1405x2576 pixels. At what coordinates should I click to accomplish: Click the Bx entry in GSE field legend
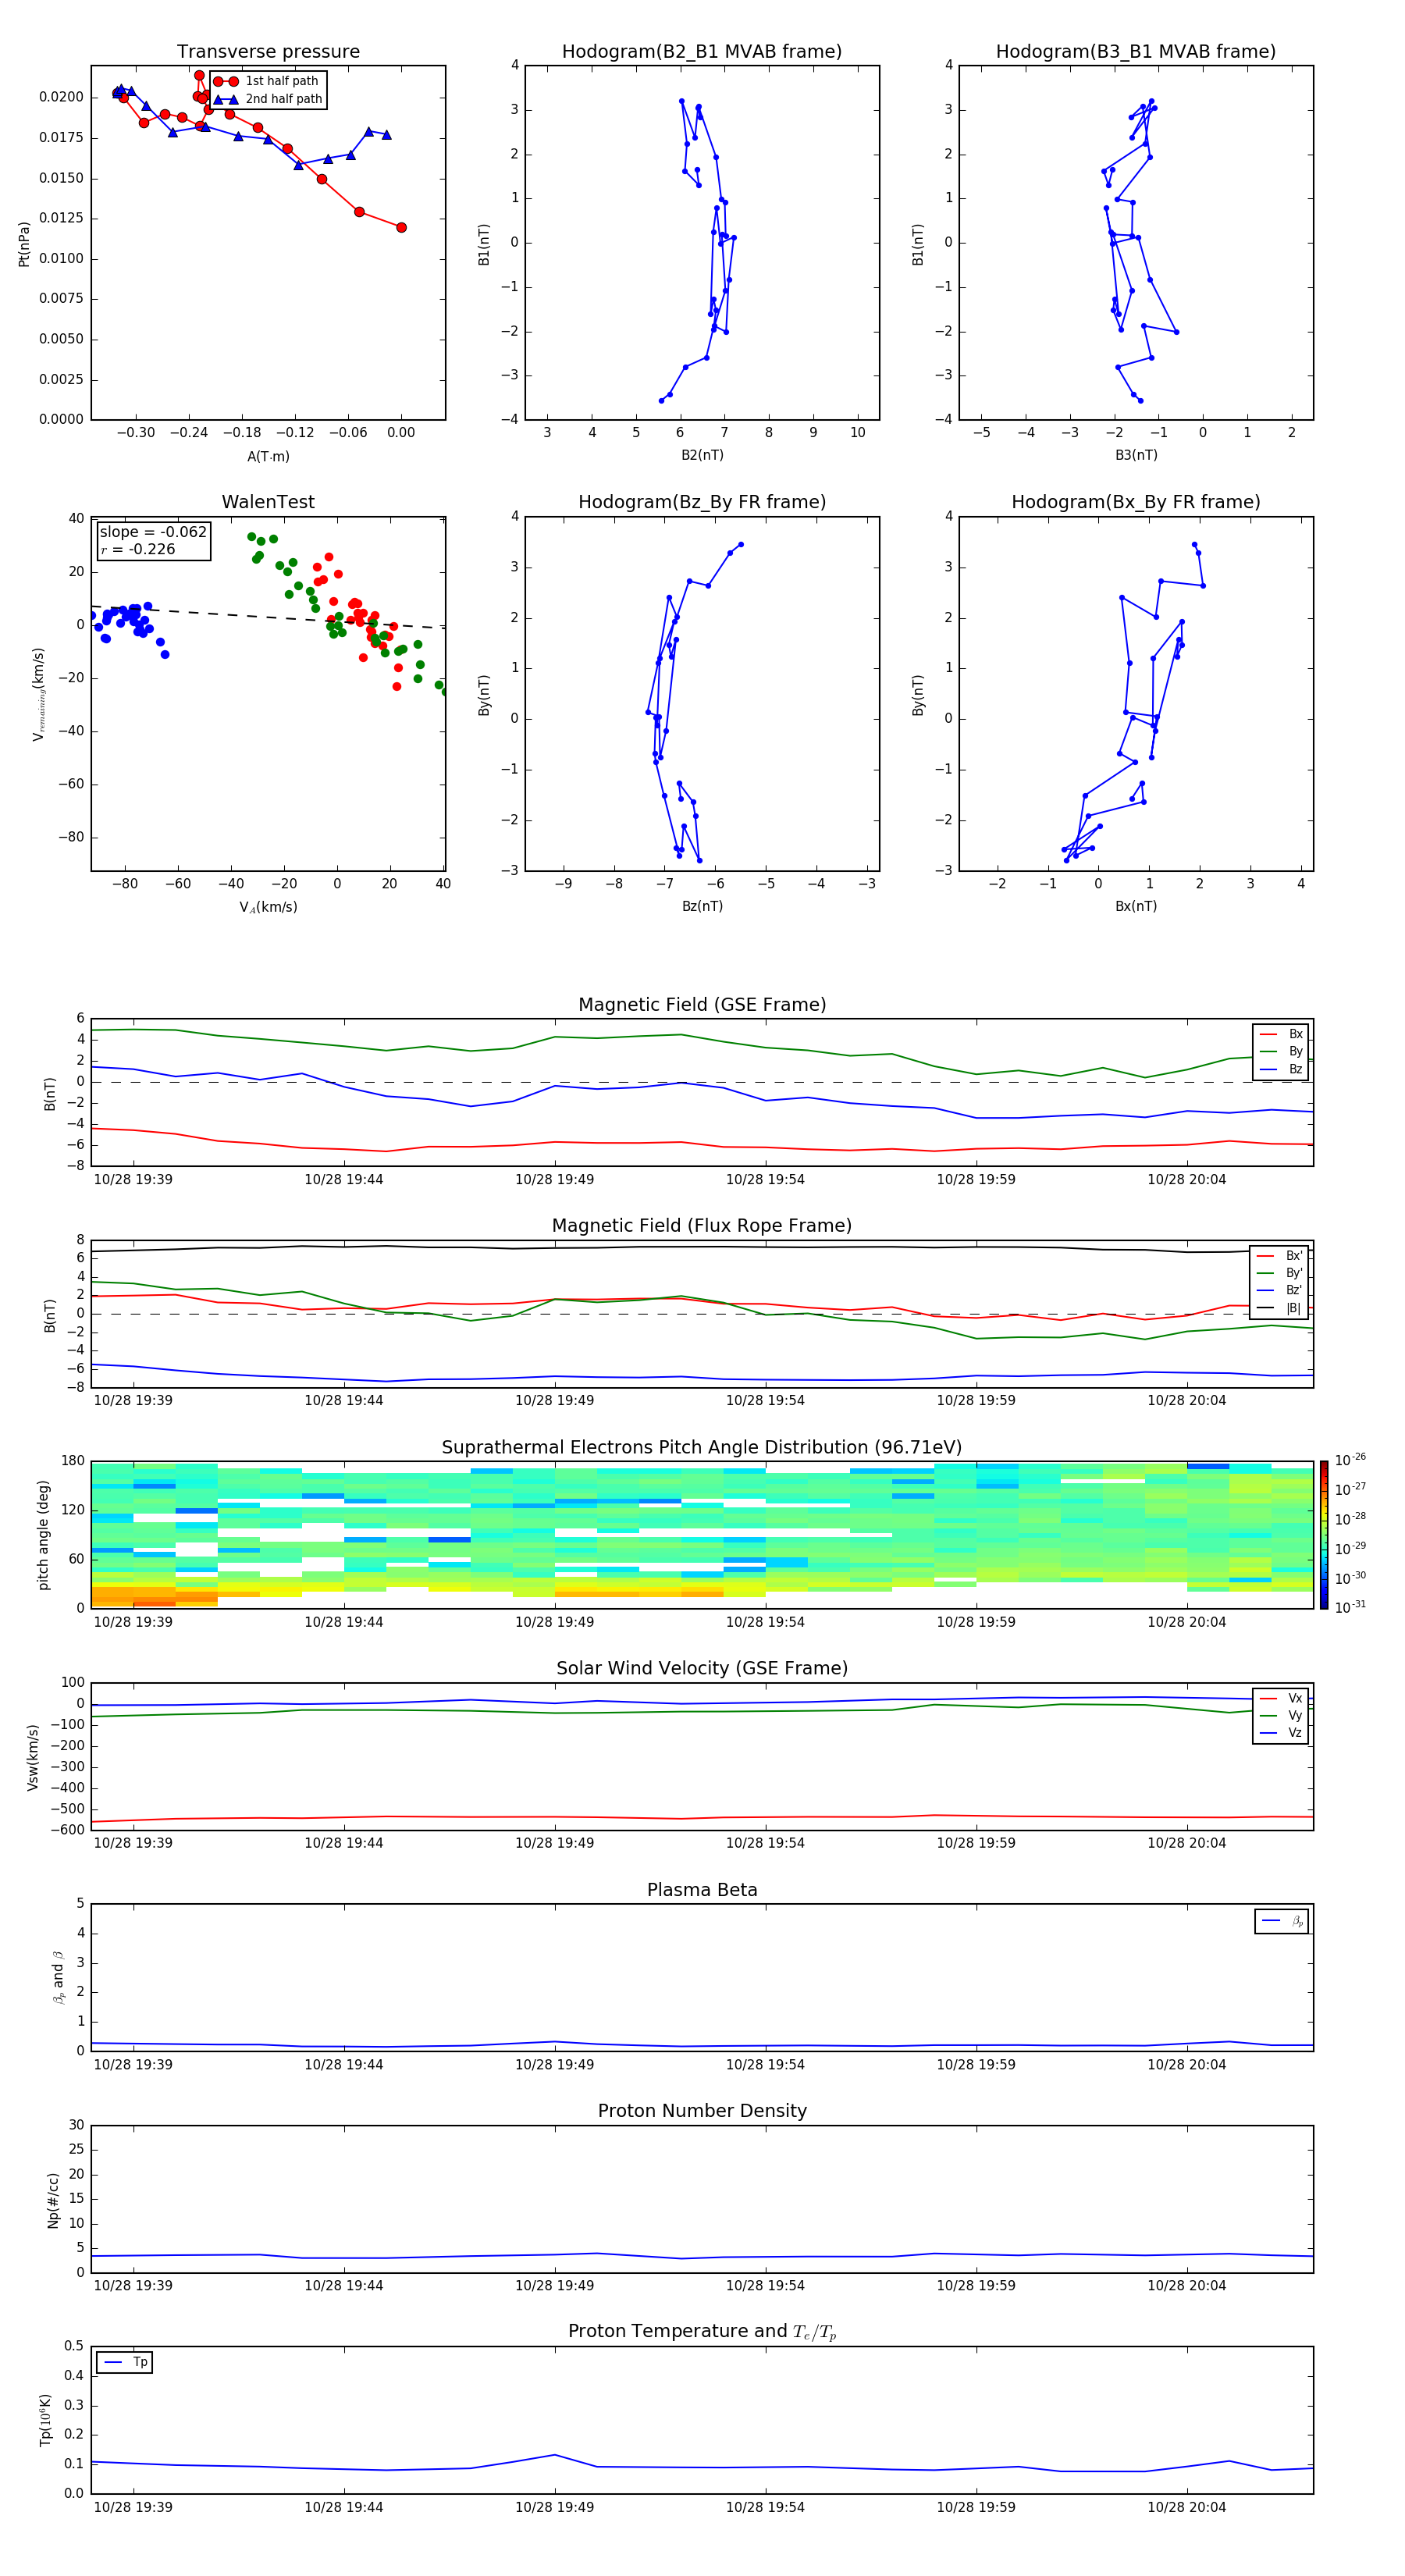pyautogui.click(x=1281, y=1034)
